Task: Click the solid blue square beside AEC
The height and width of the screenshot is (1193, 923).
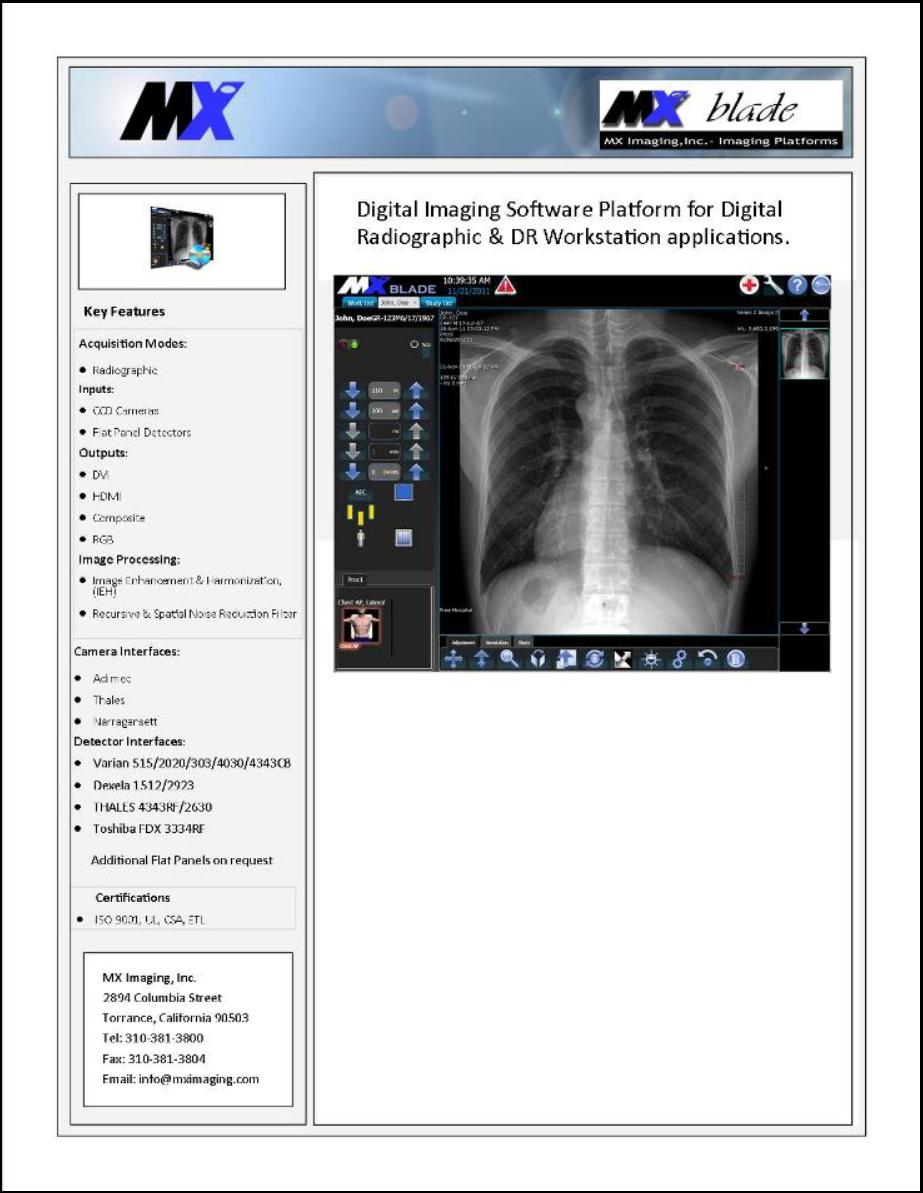Action: tap(403, 492)
